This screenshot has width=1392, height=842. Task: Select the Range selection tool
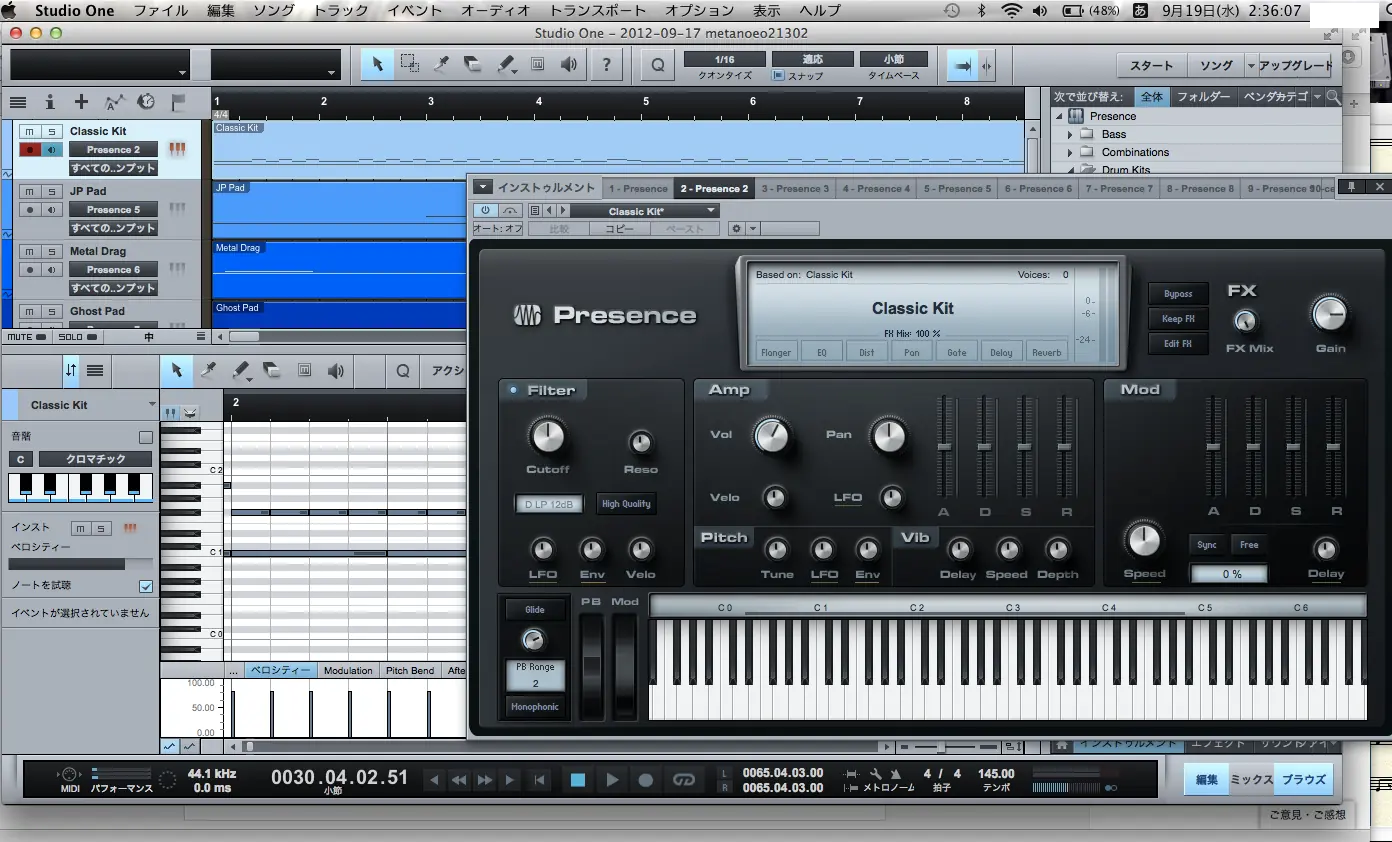[409, 65]
